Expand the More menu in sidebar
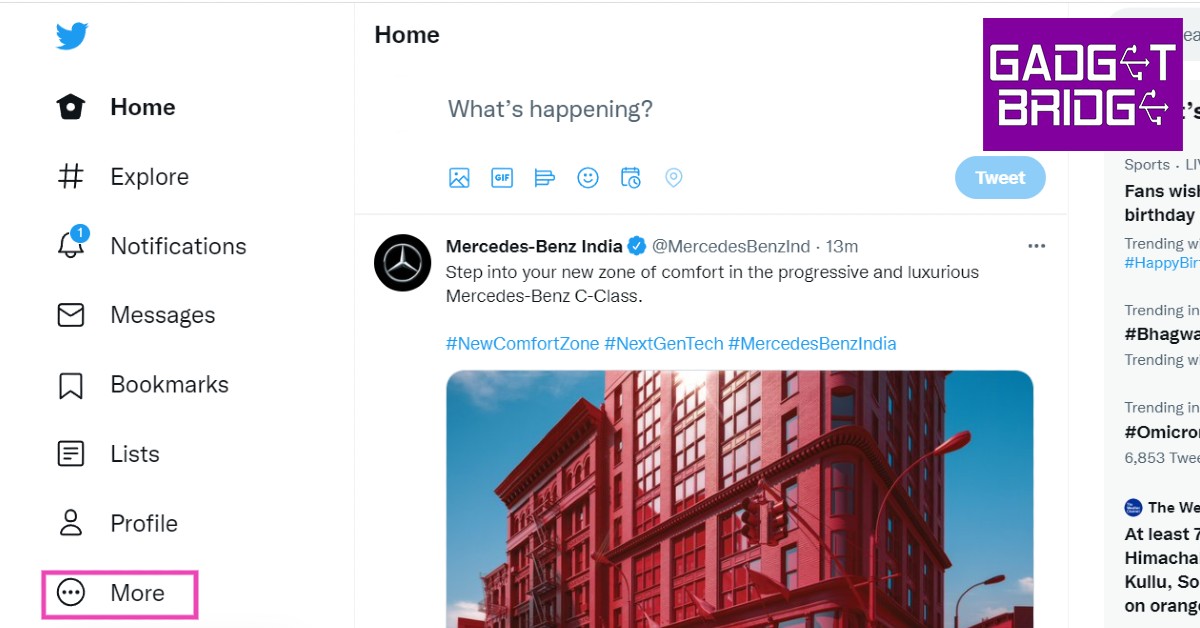 point(119,593)
